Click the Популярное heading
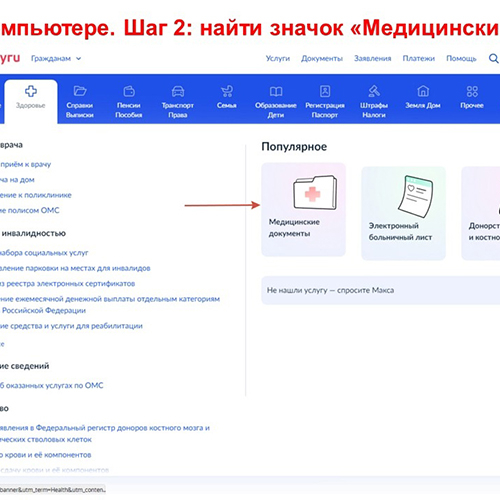 [x=294, y=147]
